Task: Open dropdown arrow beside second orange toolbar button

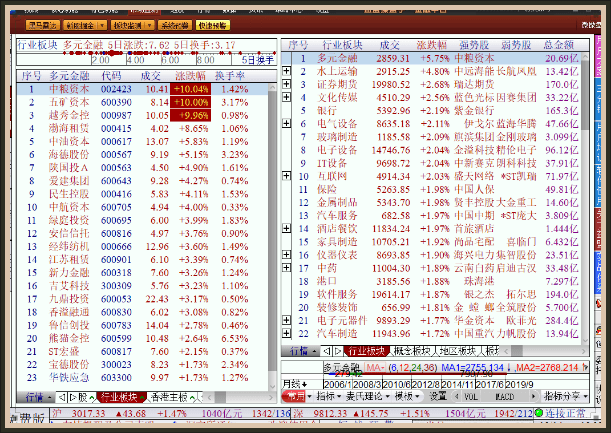Action: pyautogui.click(x=102, y=25)
